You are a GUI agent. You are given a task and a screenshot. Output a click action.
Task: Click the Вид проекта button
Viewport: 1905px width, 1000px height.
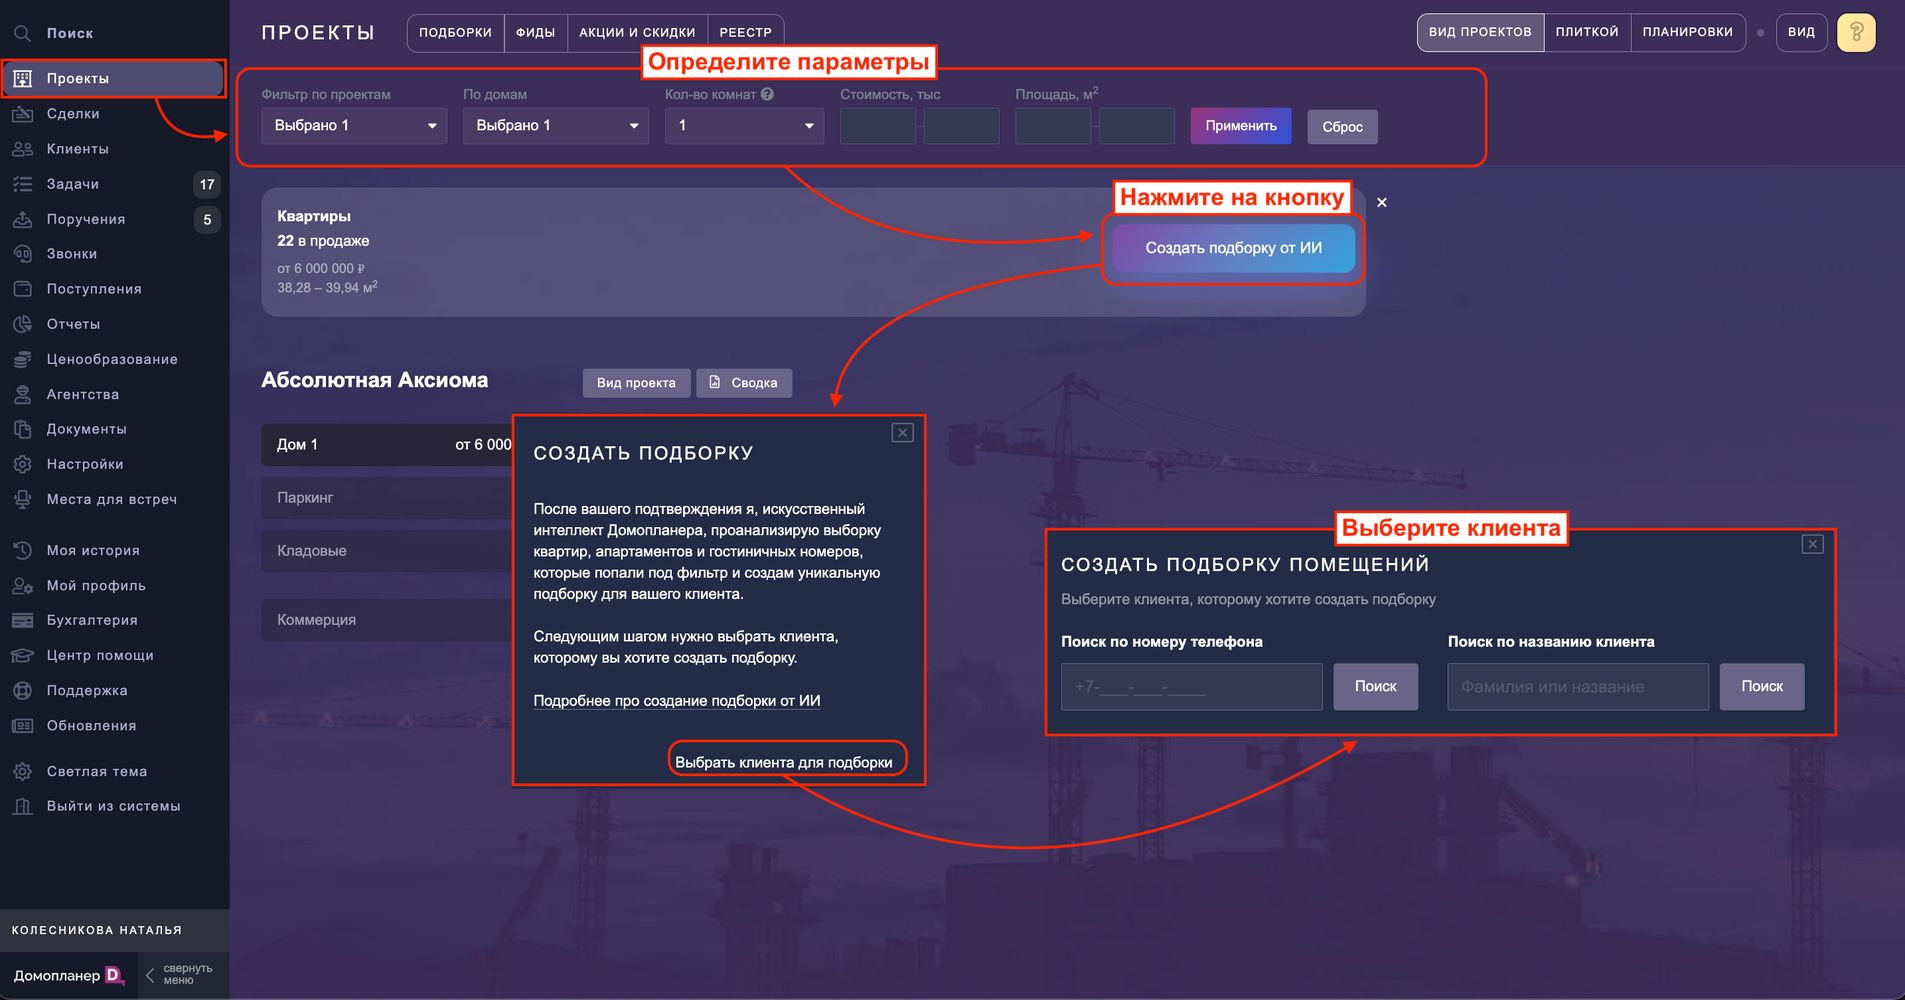636,383
